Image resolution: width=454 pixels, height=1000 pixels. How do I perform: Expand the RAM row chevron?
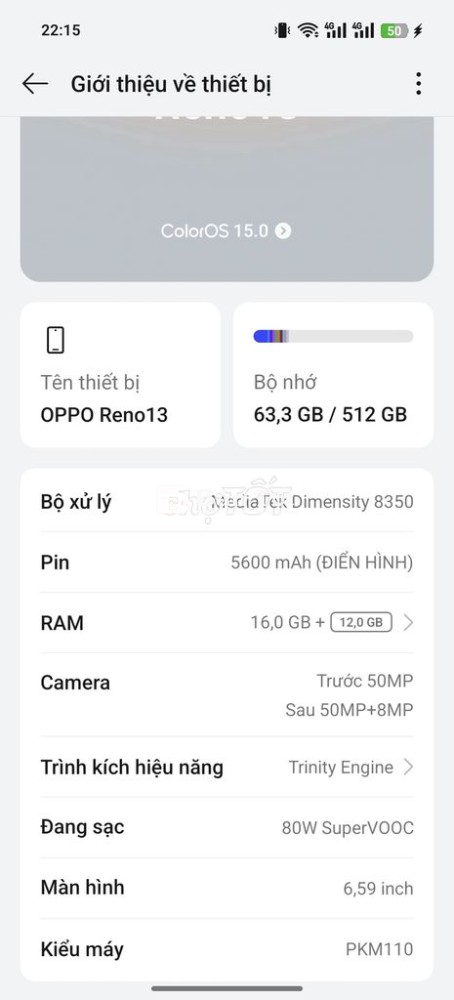point(409,622)
